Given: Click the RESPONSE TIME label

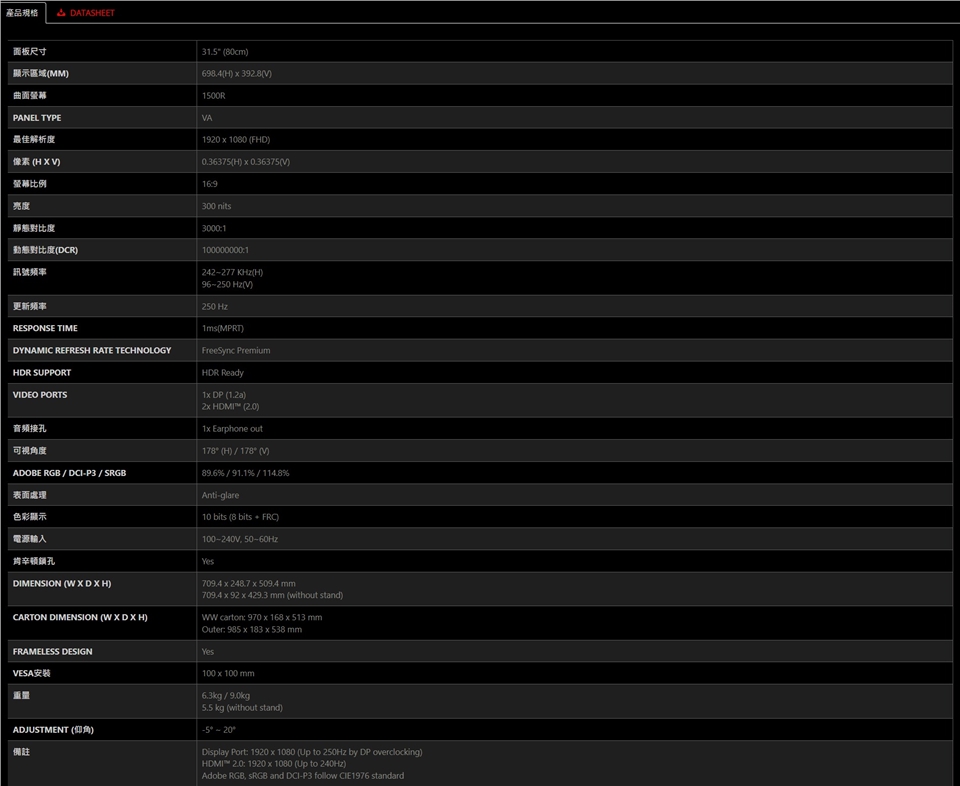Looking at the screenshot, I should (x=45, y=328).
